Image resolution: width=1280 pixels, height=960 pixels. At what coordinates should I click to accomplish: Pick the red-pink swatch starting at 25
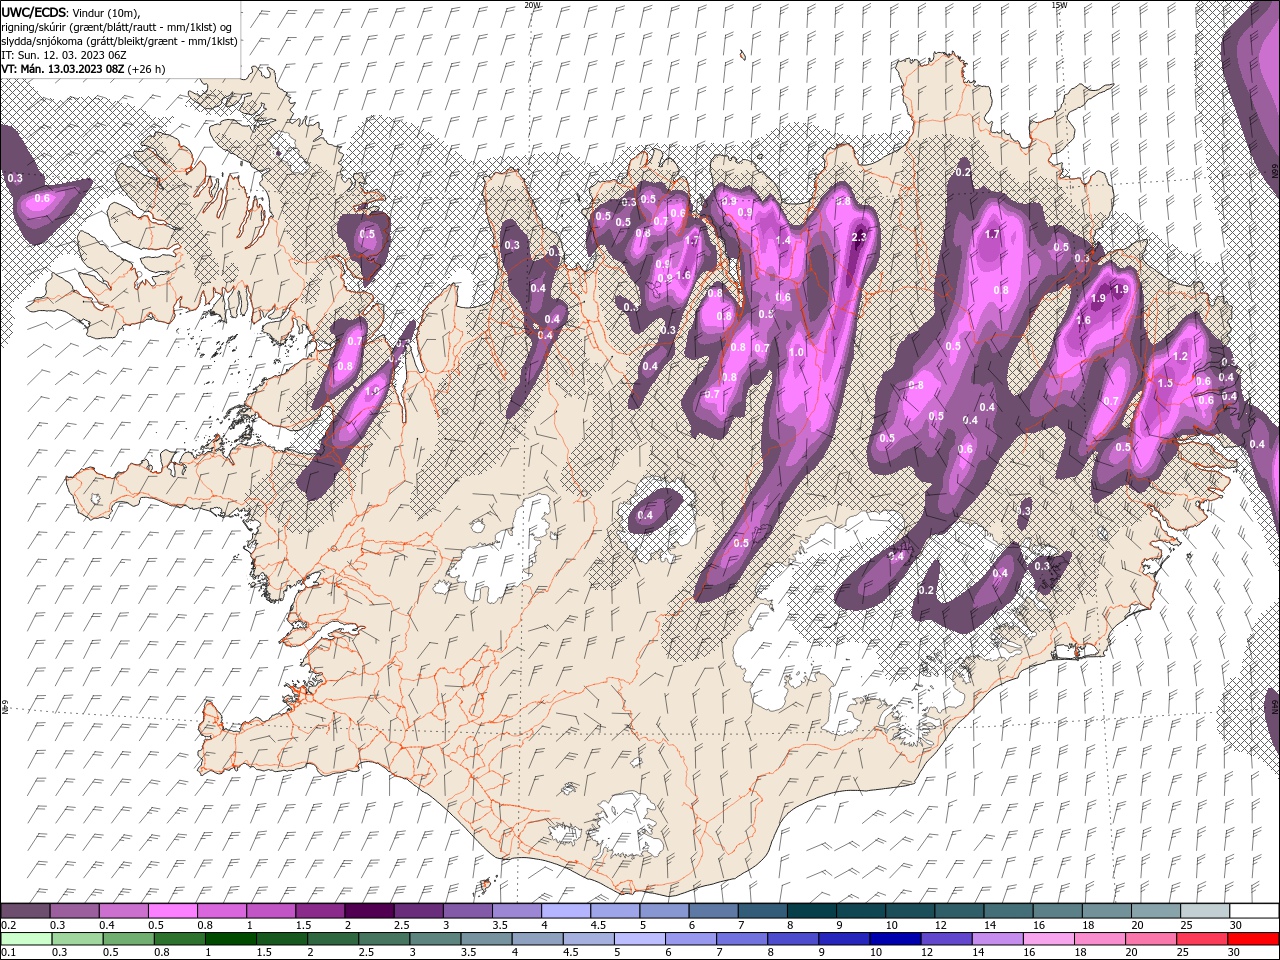[1200, 939]
